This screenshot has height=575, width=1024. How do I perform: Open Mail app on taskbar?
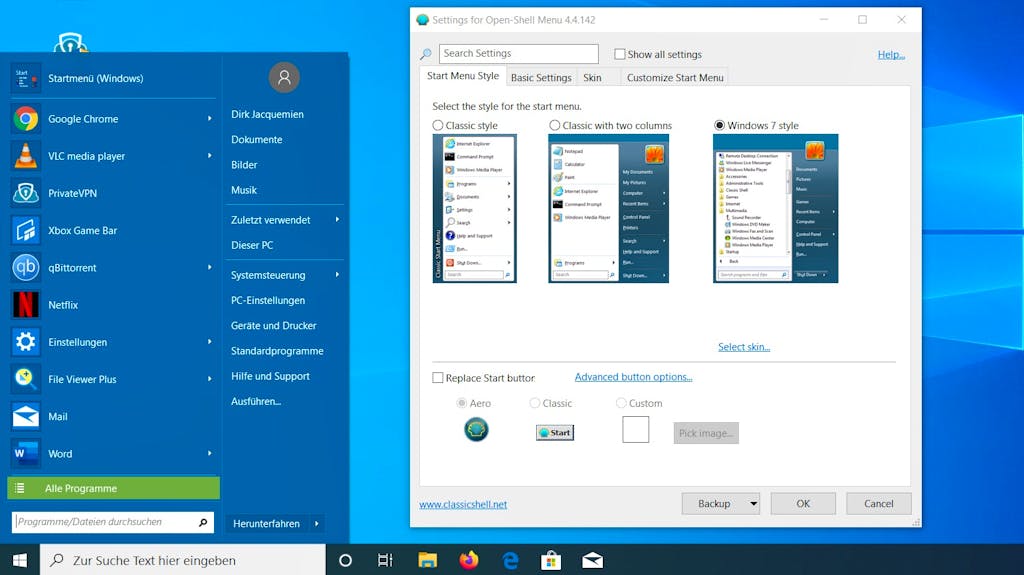click(x=592, y=560)
